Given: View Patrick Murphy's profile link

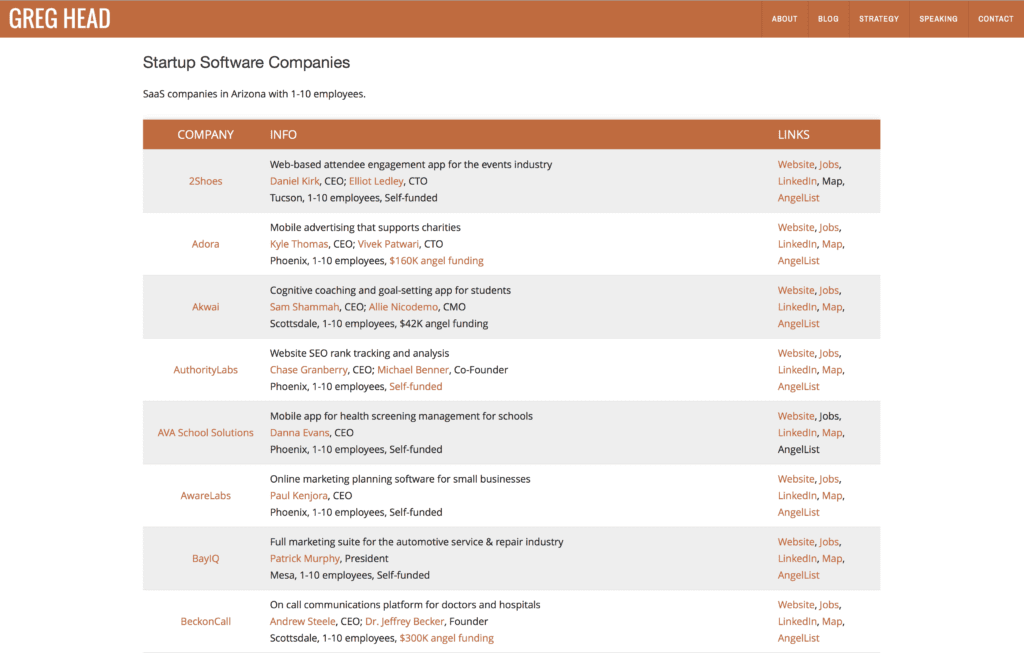Looking at the screenshot, I should click(x=305, y=558).
